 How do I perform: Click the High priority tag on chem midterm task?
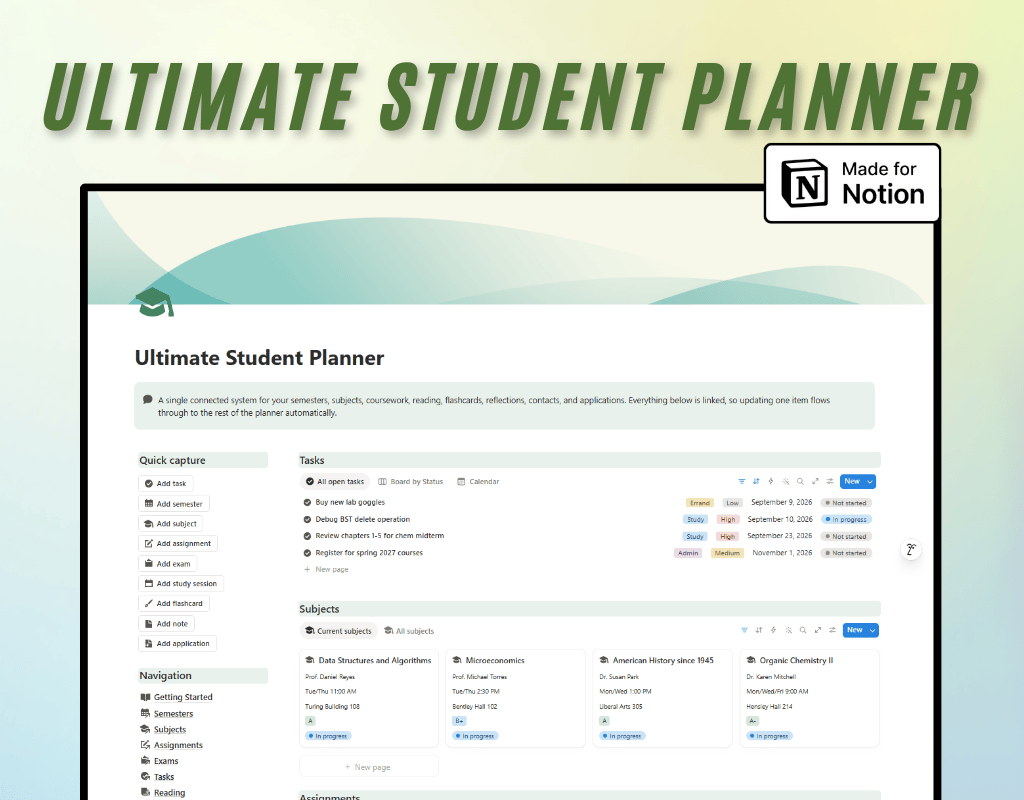pos(727,536)
